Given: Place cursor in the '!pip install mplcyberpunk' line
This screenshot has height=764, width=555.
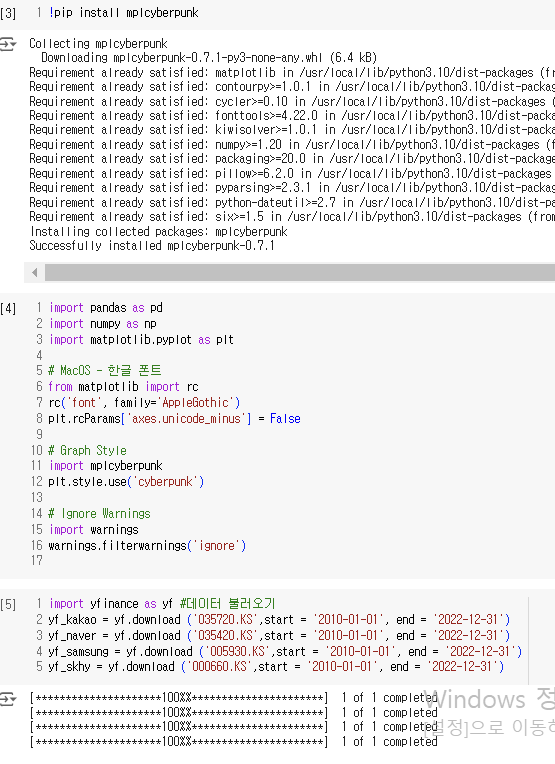Looking at the screenshot, I should tap(123, 13).
